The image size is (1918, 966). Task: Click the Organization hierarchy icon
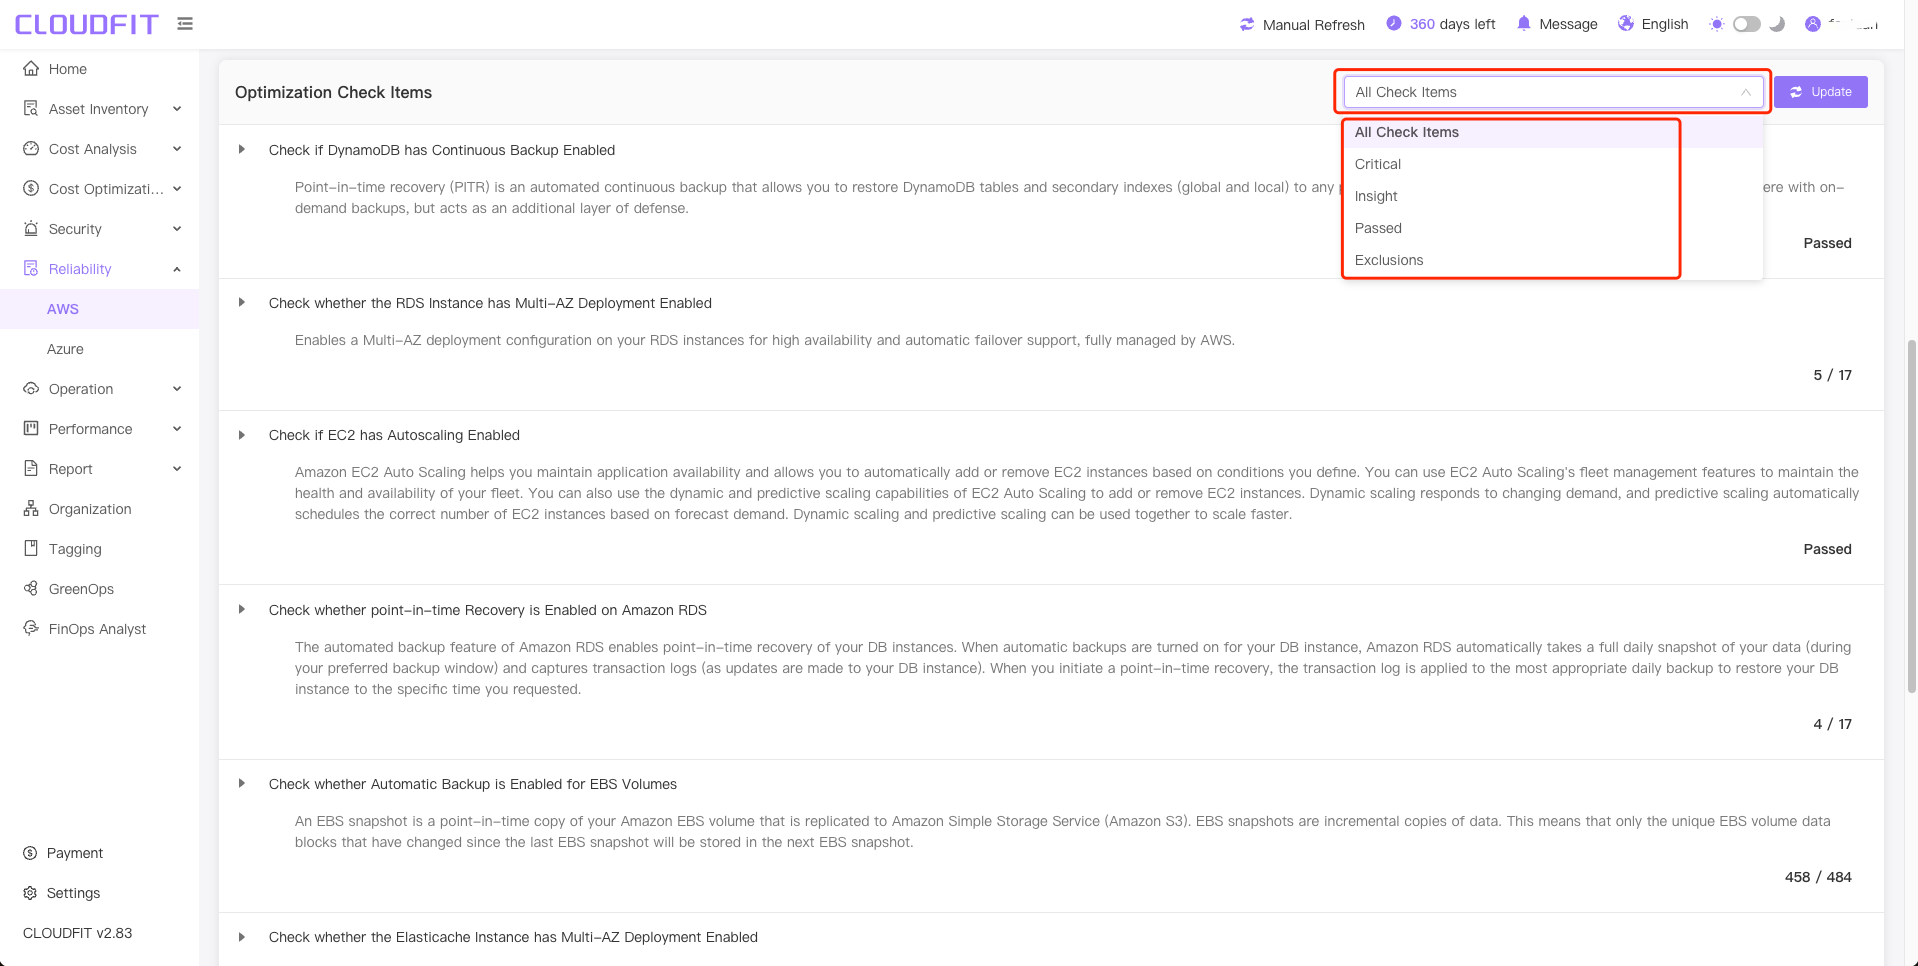[x=31, y=509]
